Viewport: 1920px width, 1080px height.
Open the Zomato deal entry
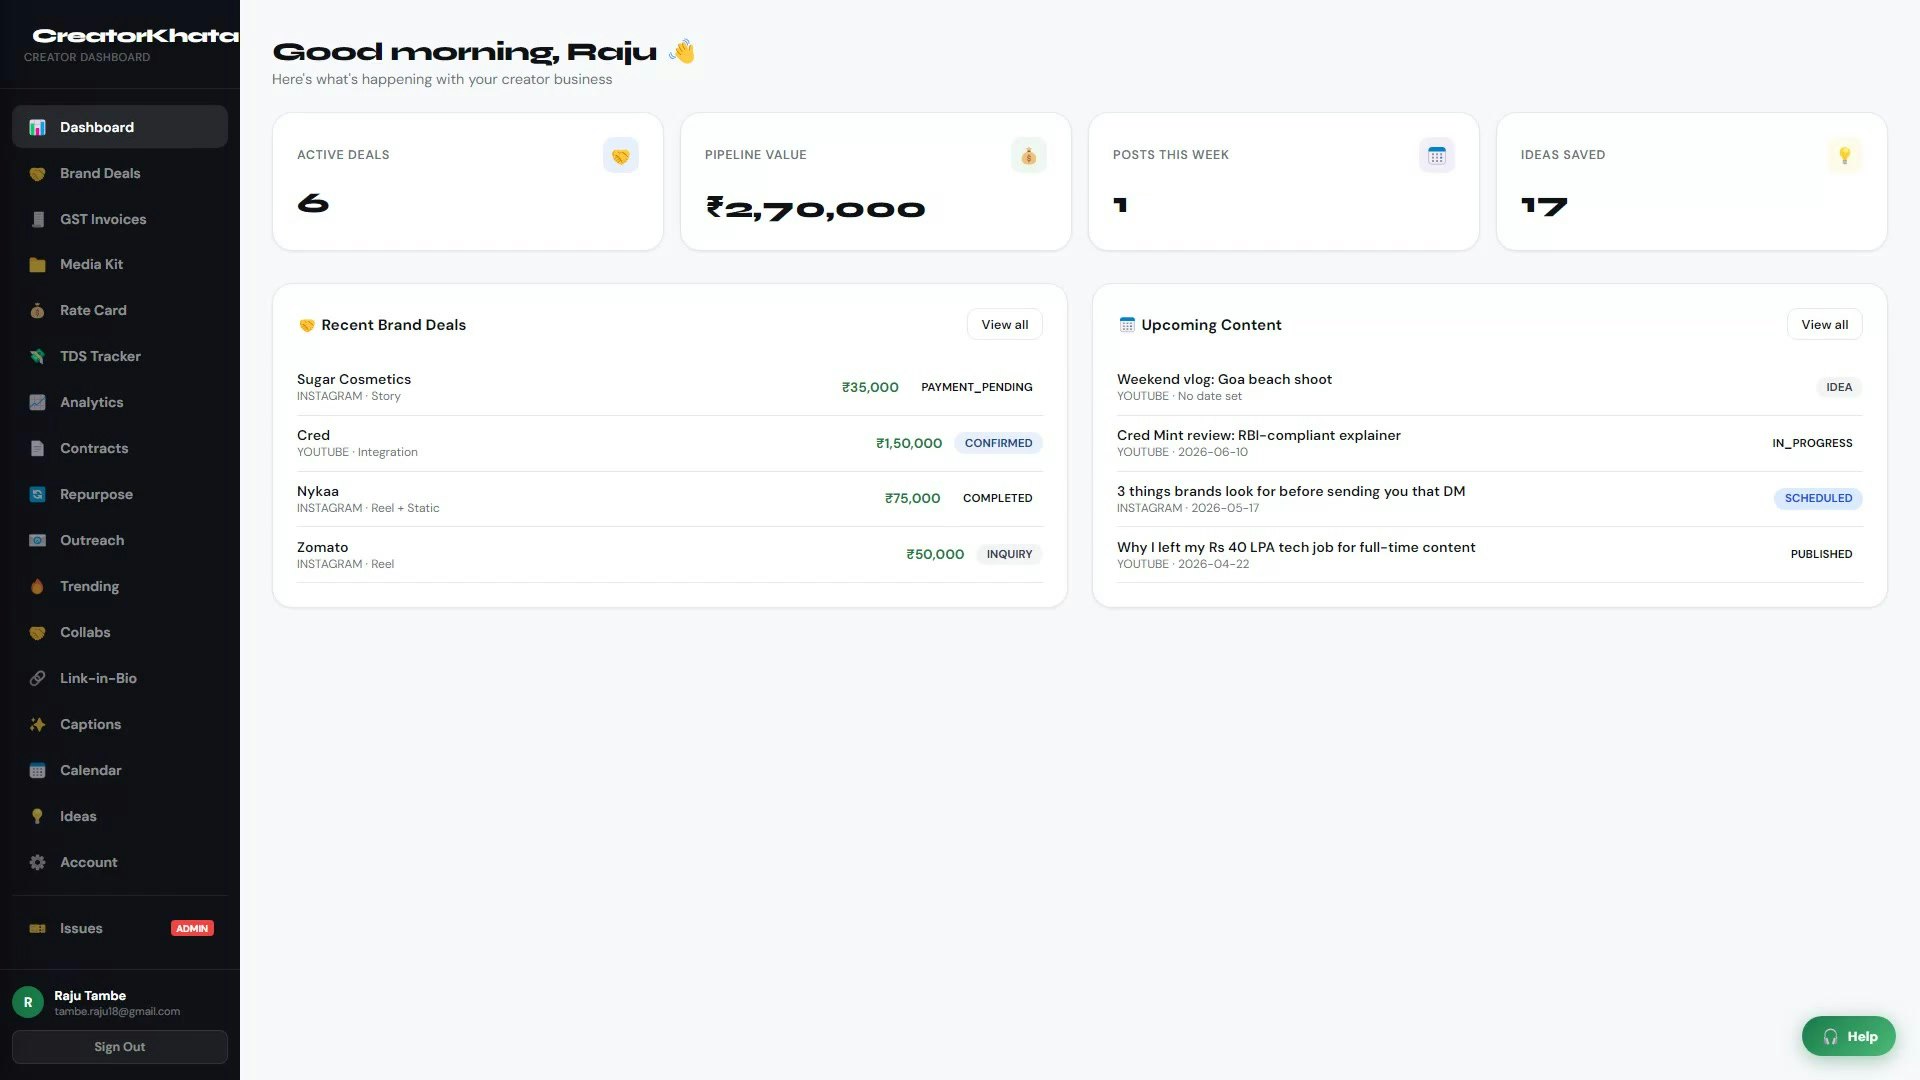pos(670,555)
